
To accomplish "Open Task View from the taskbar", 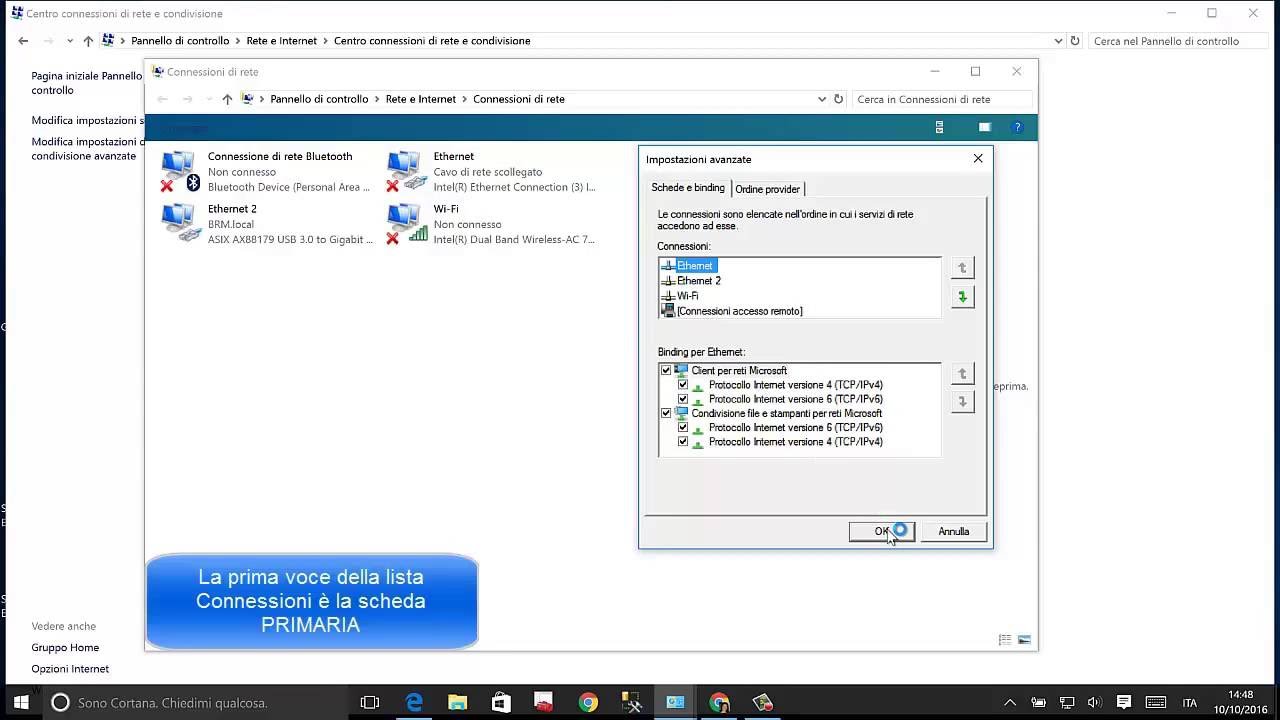I will 370,702.
